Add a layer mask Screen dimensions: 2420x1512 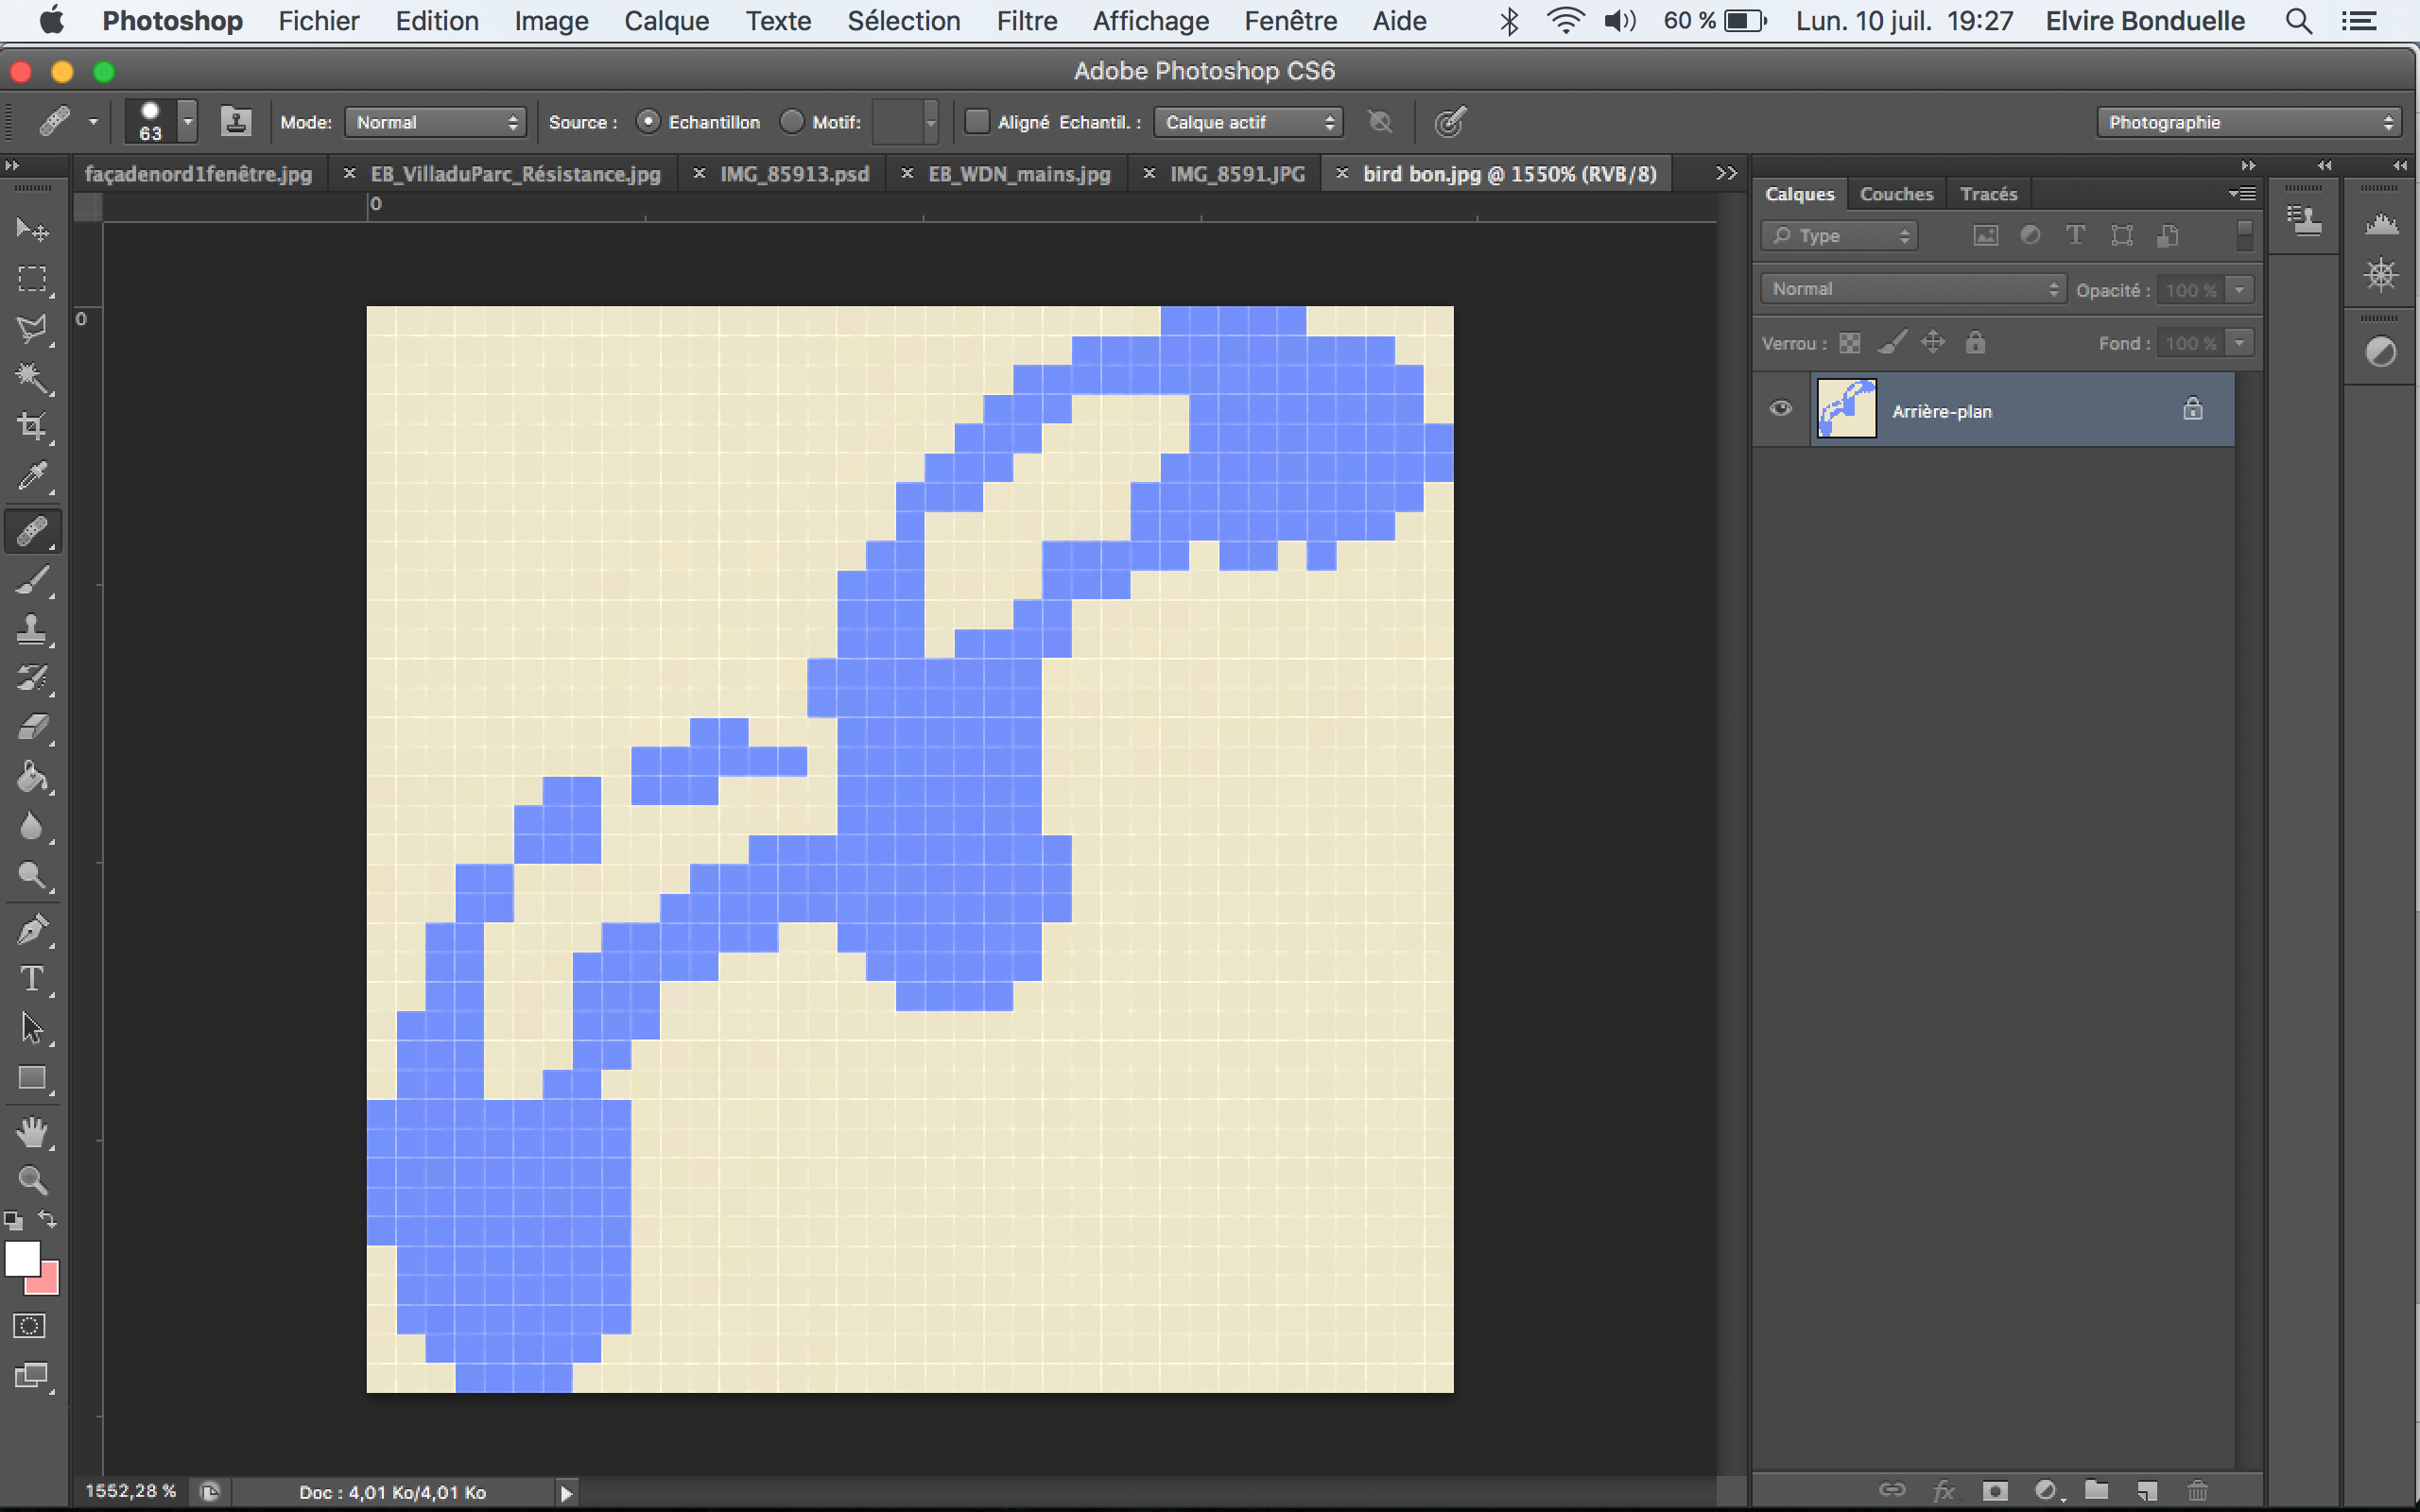(1995, 1491)
